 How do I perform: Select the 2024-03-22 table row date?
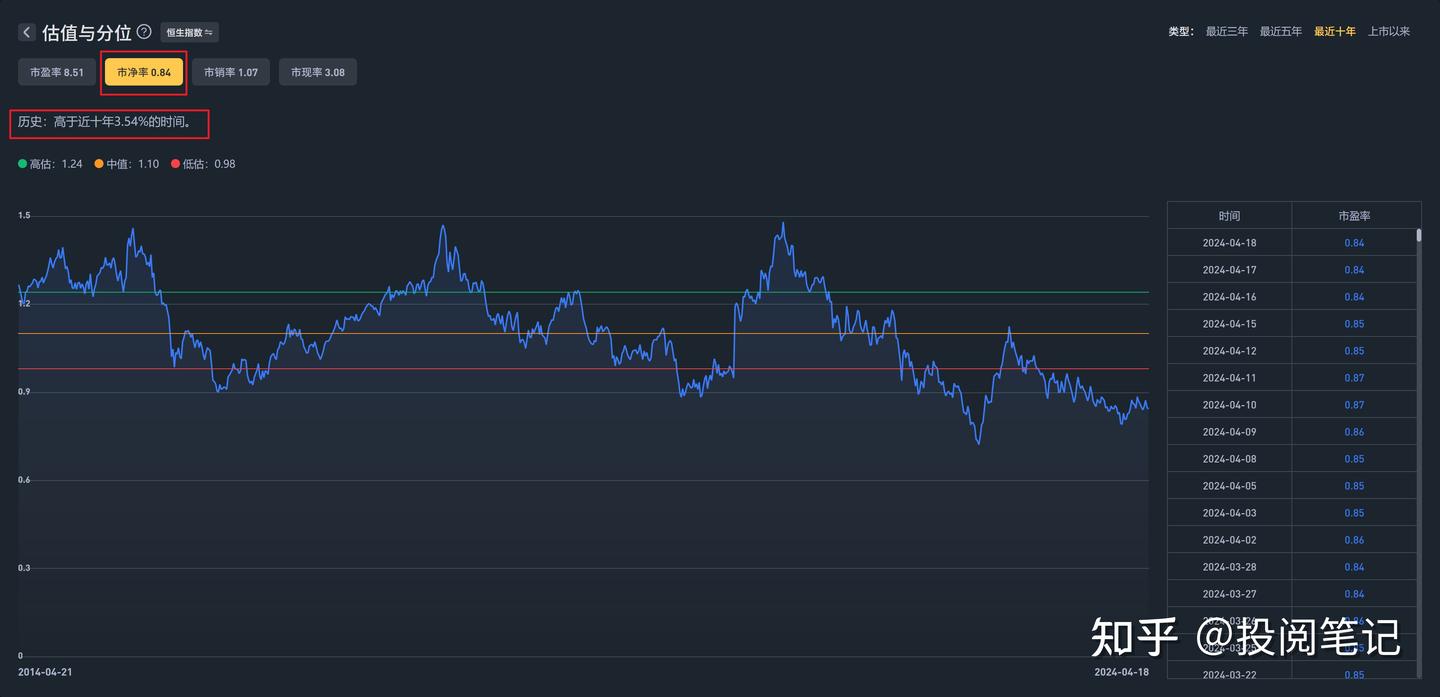[x=1229, y=675]
